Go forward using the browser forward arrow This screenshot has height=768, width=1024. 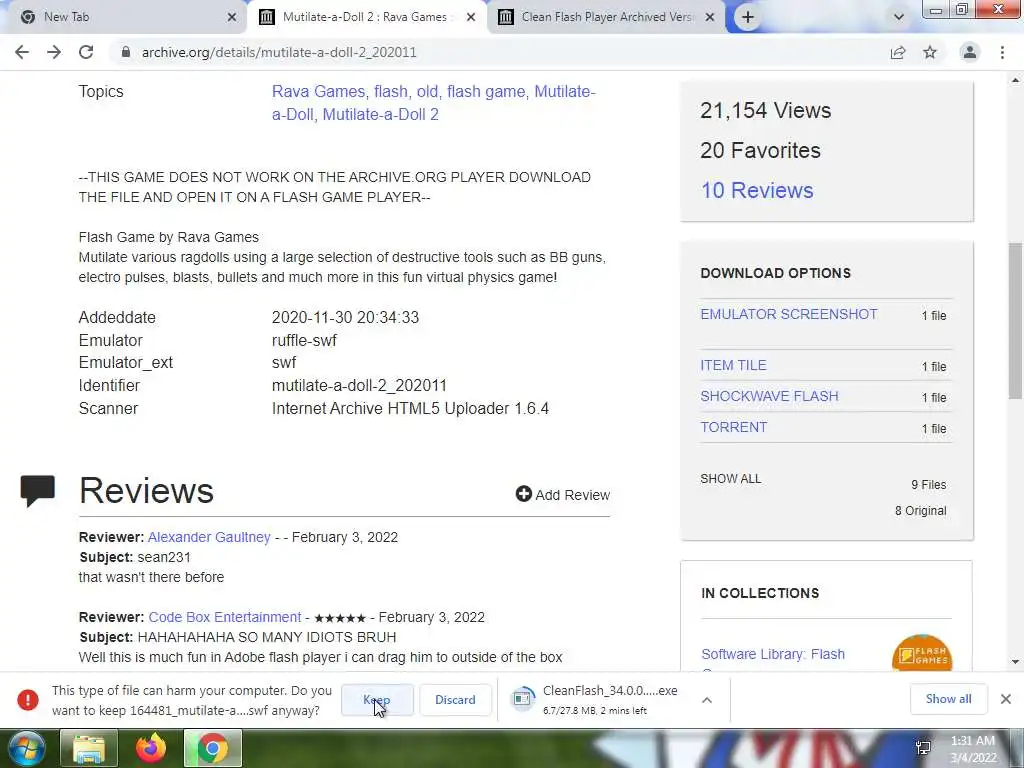pos(54,52)
